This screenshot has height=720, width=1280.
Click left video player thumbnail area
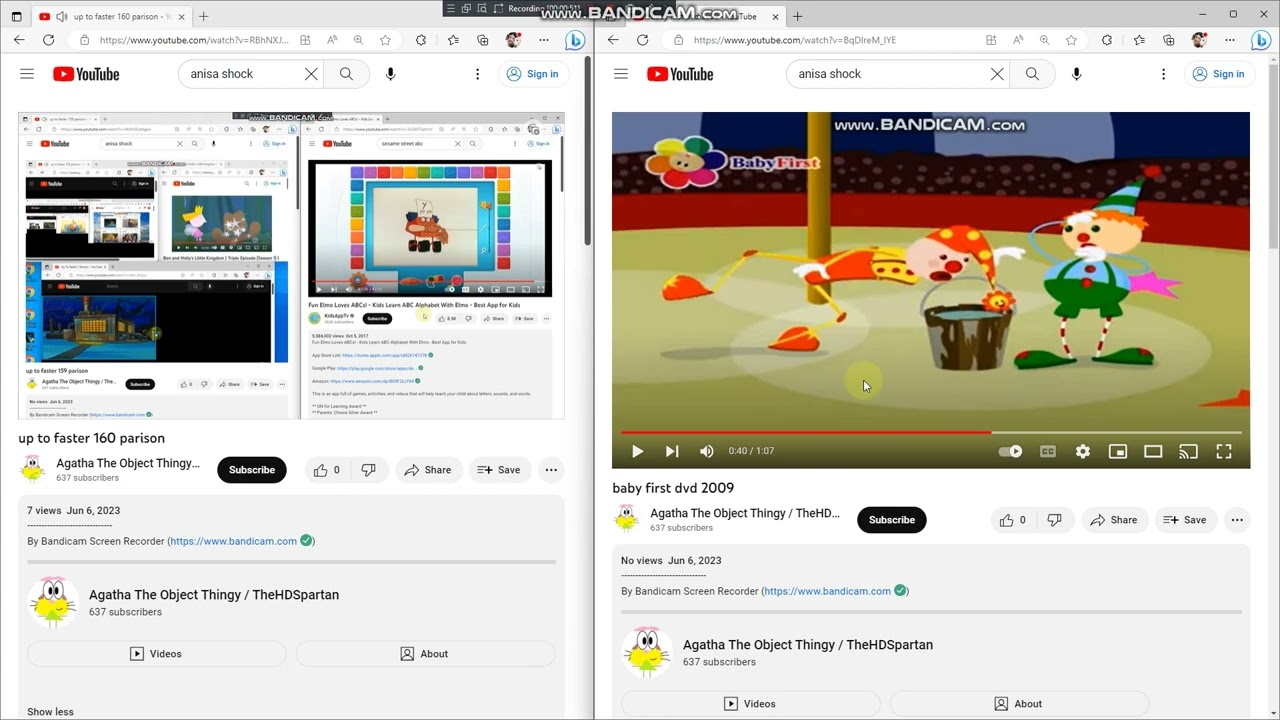(x=291, y=266)
